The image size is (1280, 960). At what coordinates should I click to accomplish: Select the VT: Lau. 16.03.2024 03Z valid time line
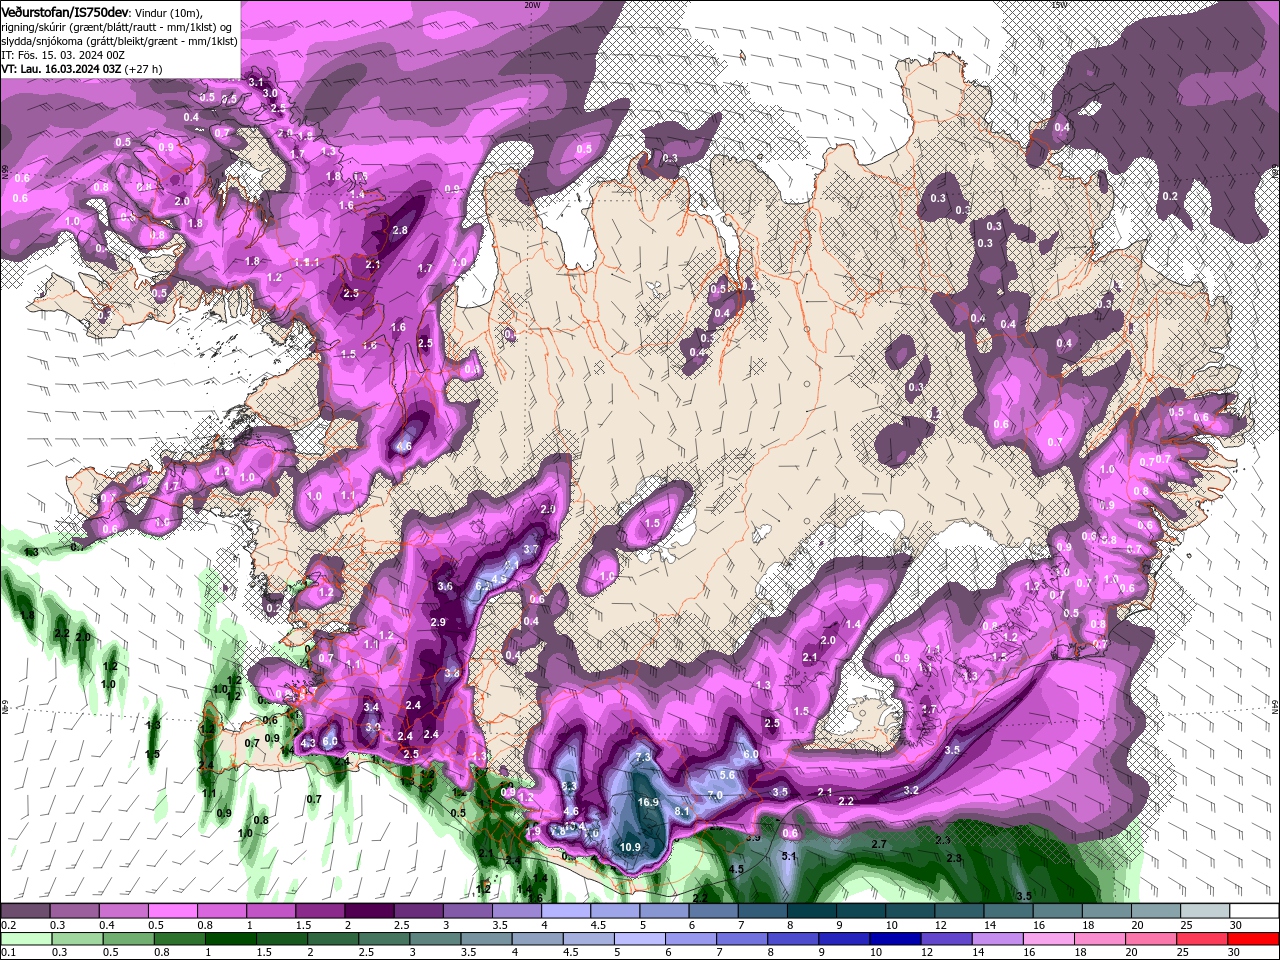coord(82,69)
